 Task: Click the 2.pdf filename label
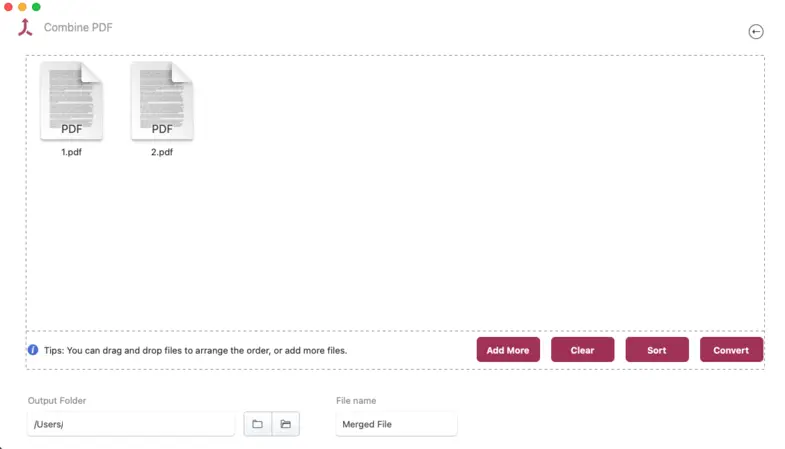[x=162, y=153]
